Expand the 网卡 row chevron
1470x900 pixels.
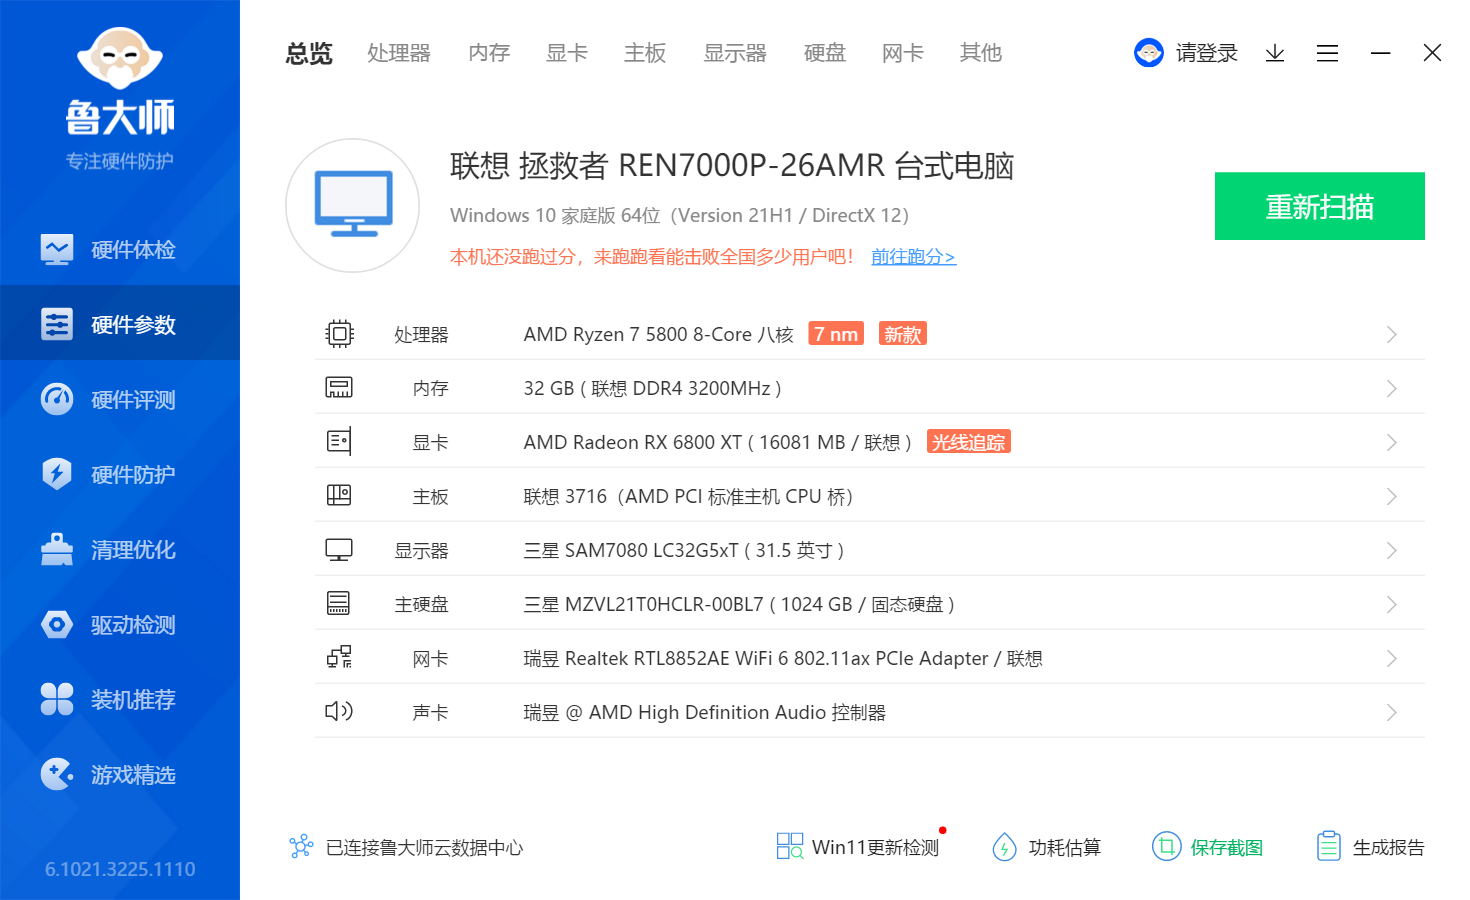pyautogui.click(x=1391, y=658)
